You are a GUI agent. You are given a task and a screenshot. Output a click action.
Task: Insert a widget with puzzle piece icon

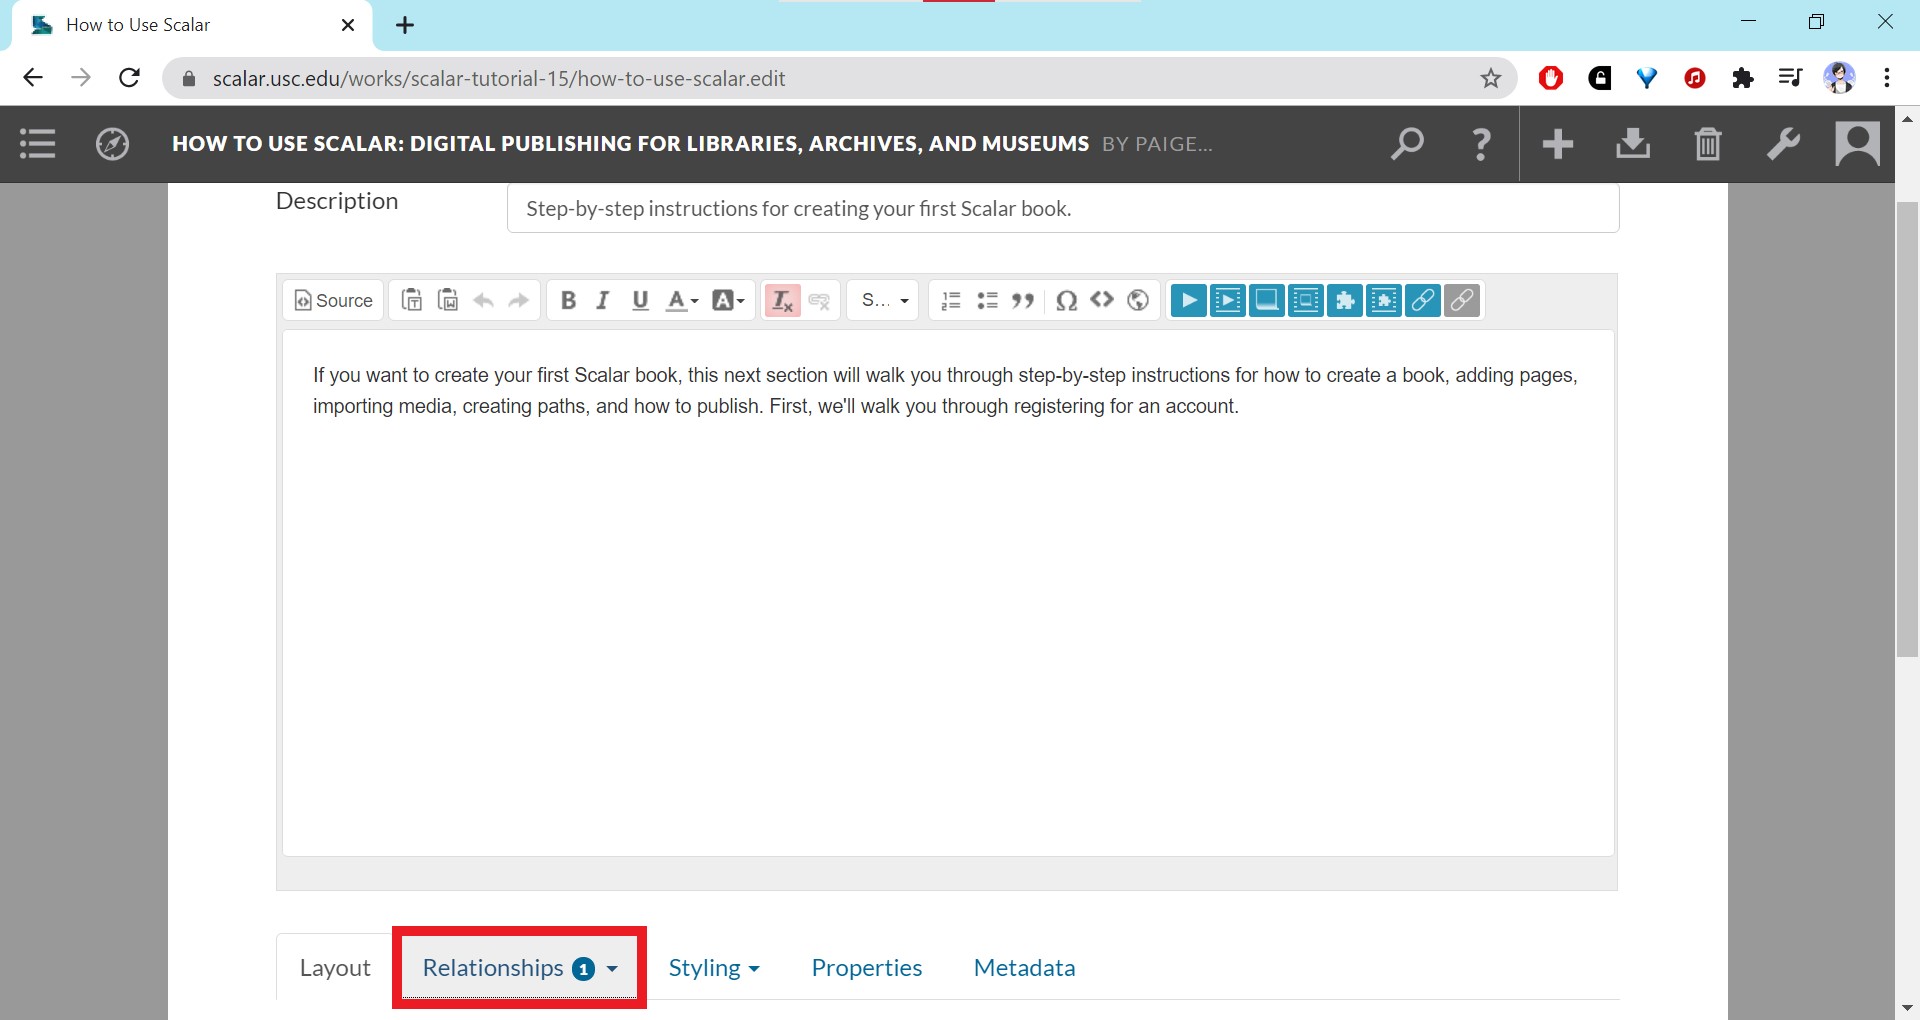coord(1345,301)
